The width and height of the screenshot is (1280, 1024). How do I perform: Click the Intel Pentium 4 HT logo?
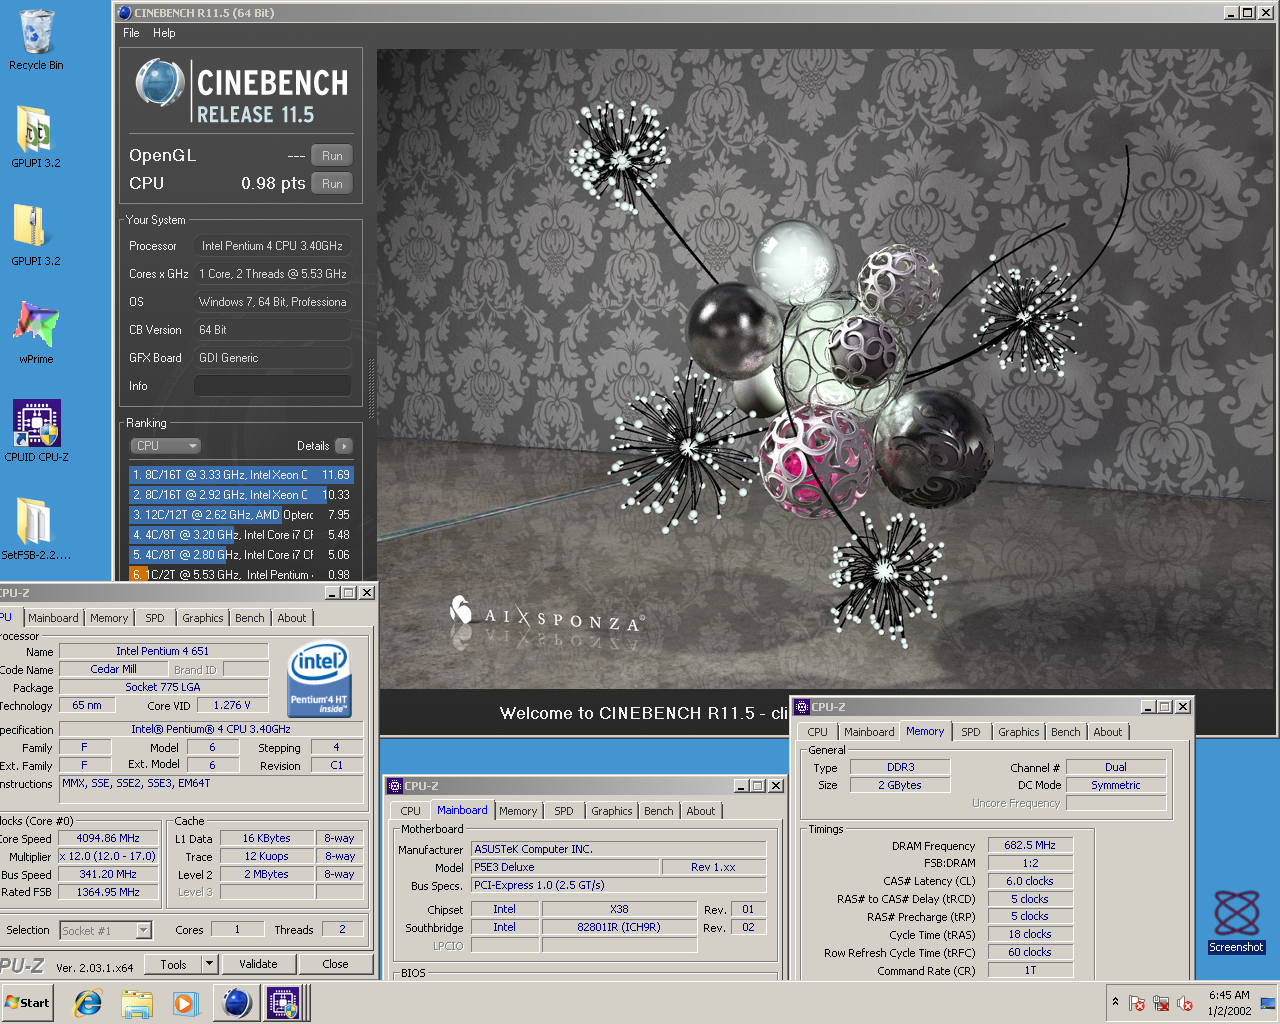318,680
